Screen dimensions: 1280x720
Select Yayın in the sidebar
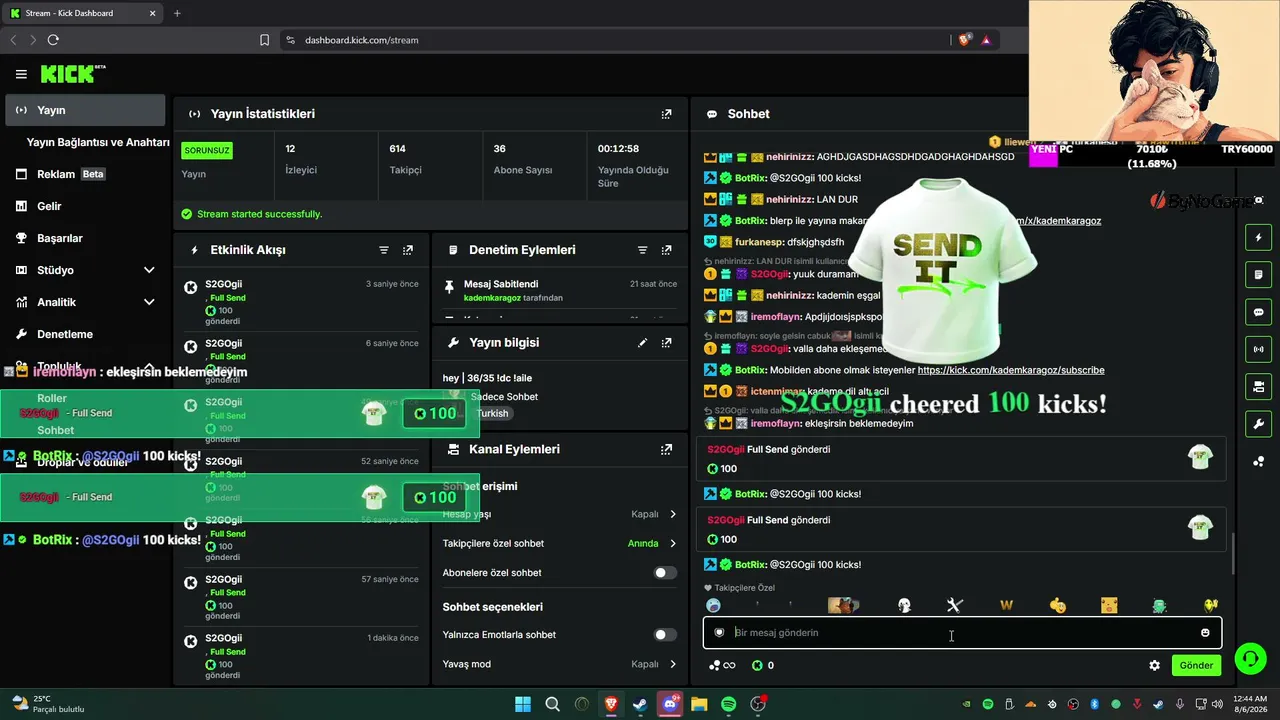pos(85,110)
